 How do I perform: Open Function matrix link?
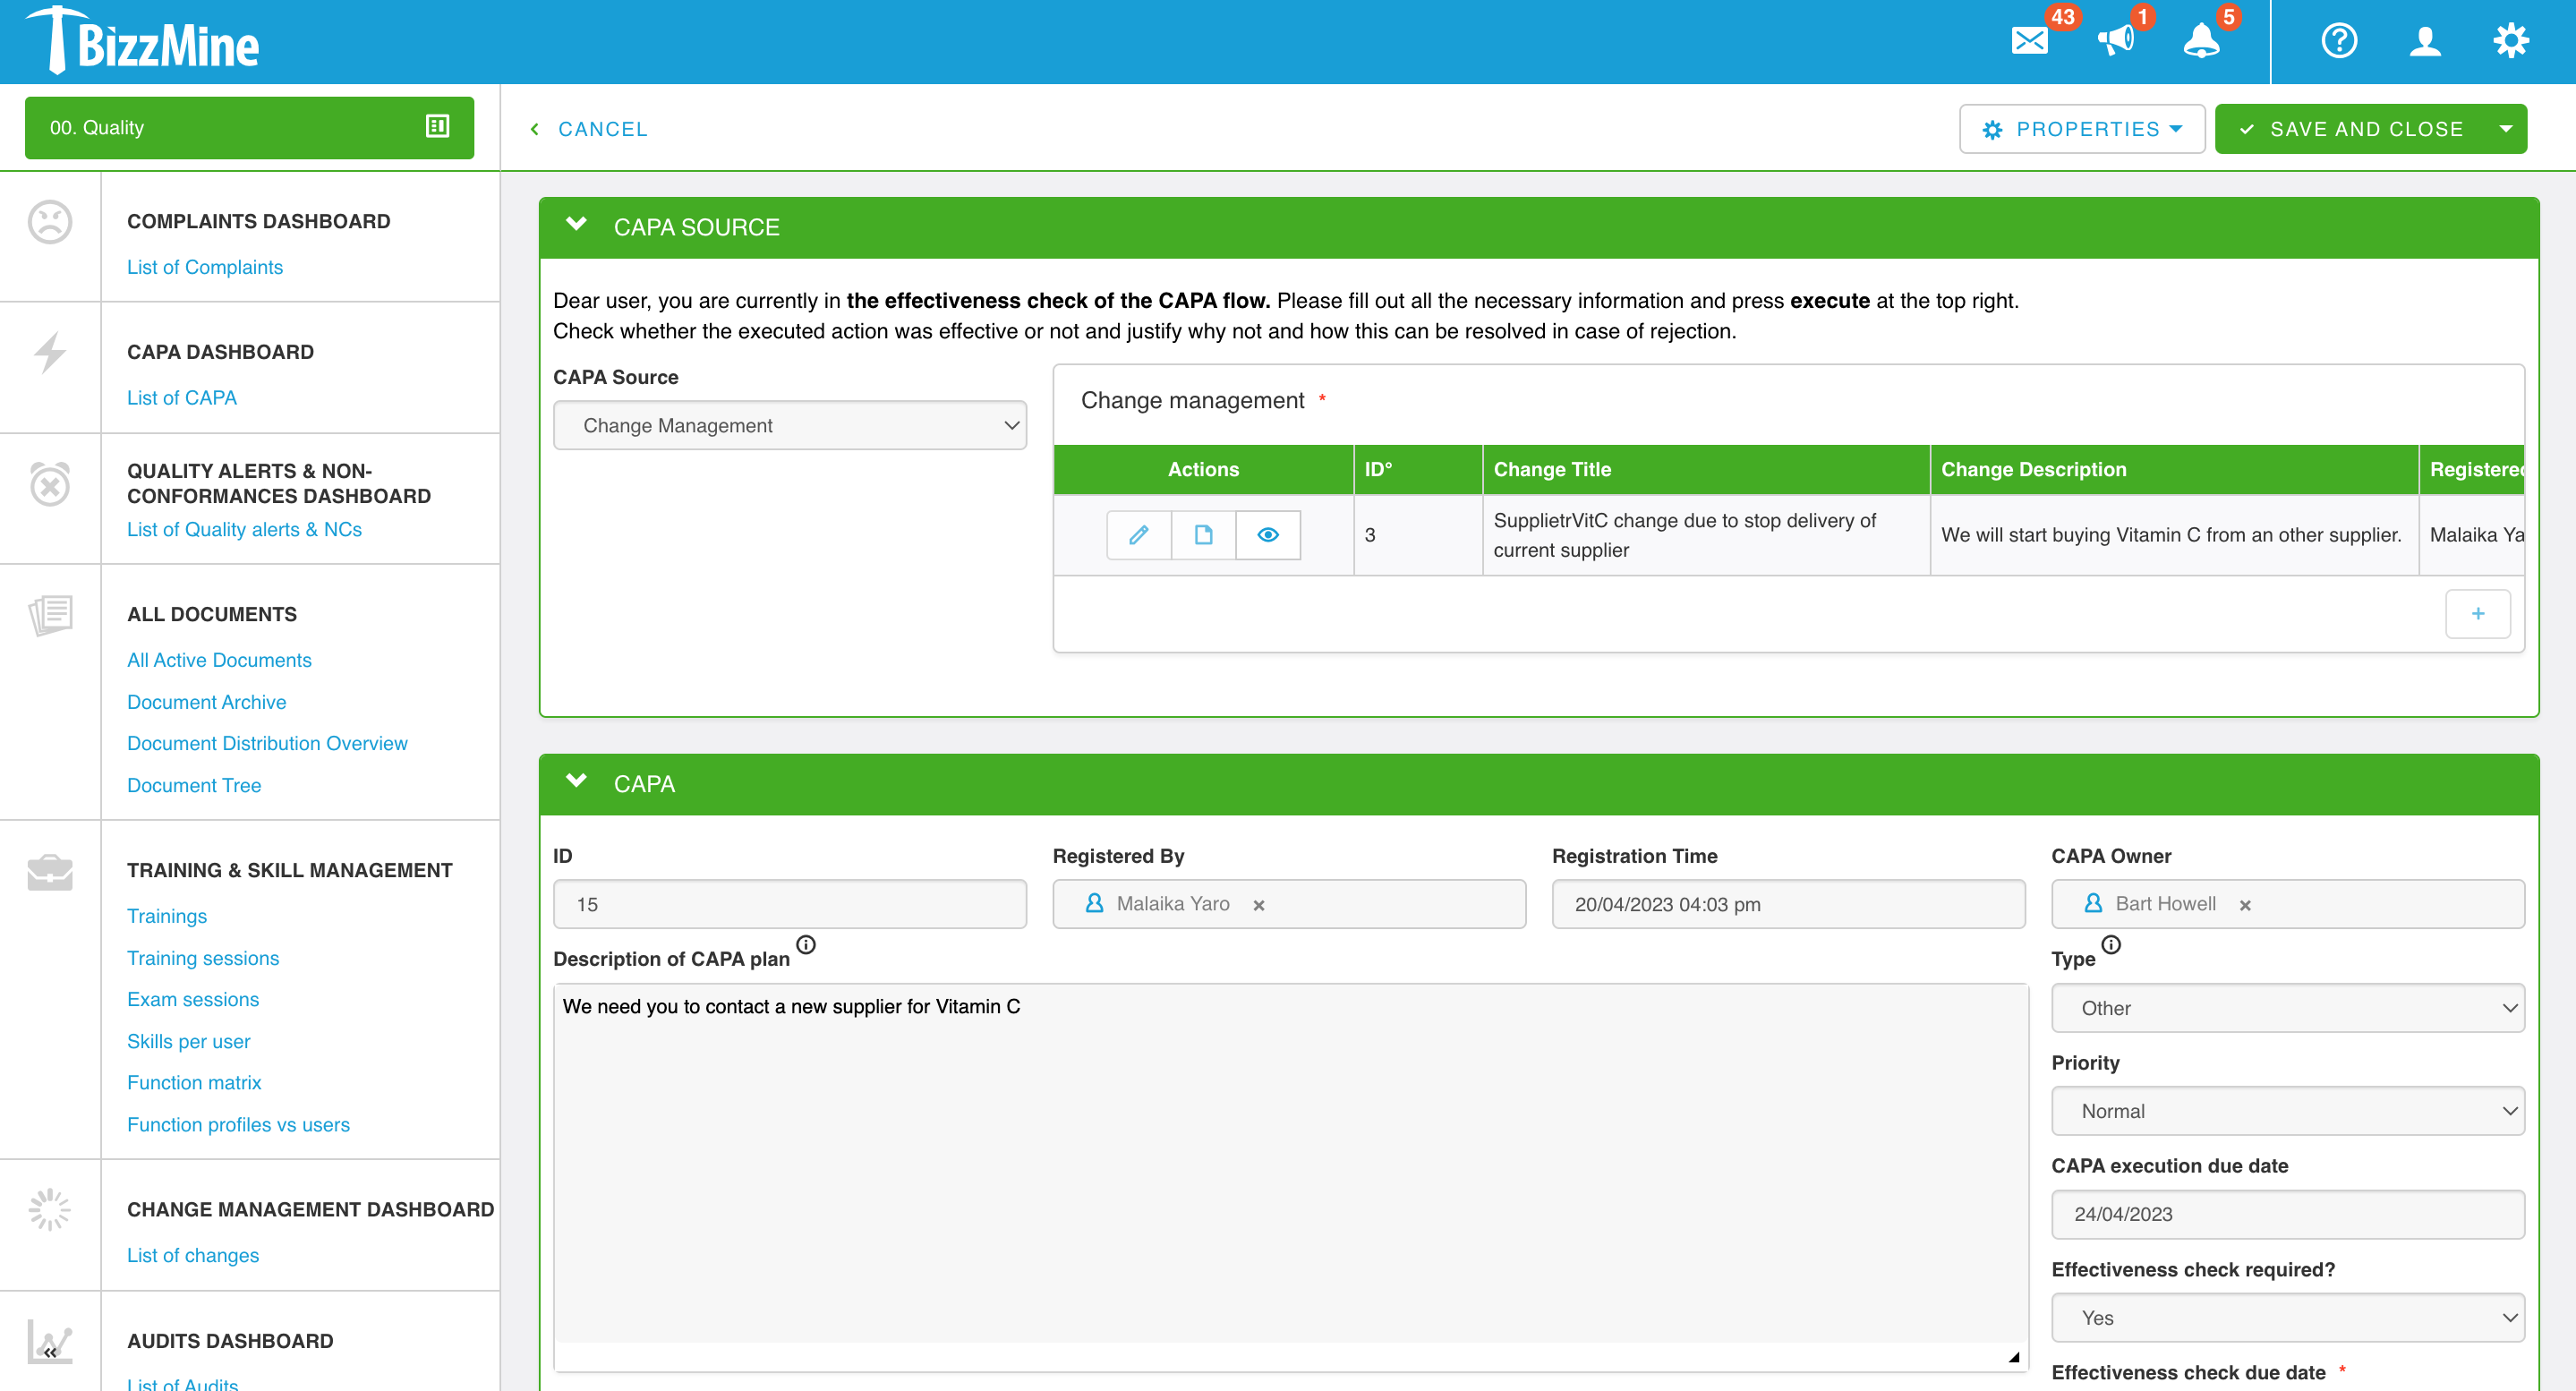(194, 1082)
